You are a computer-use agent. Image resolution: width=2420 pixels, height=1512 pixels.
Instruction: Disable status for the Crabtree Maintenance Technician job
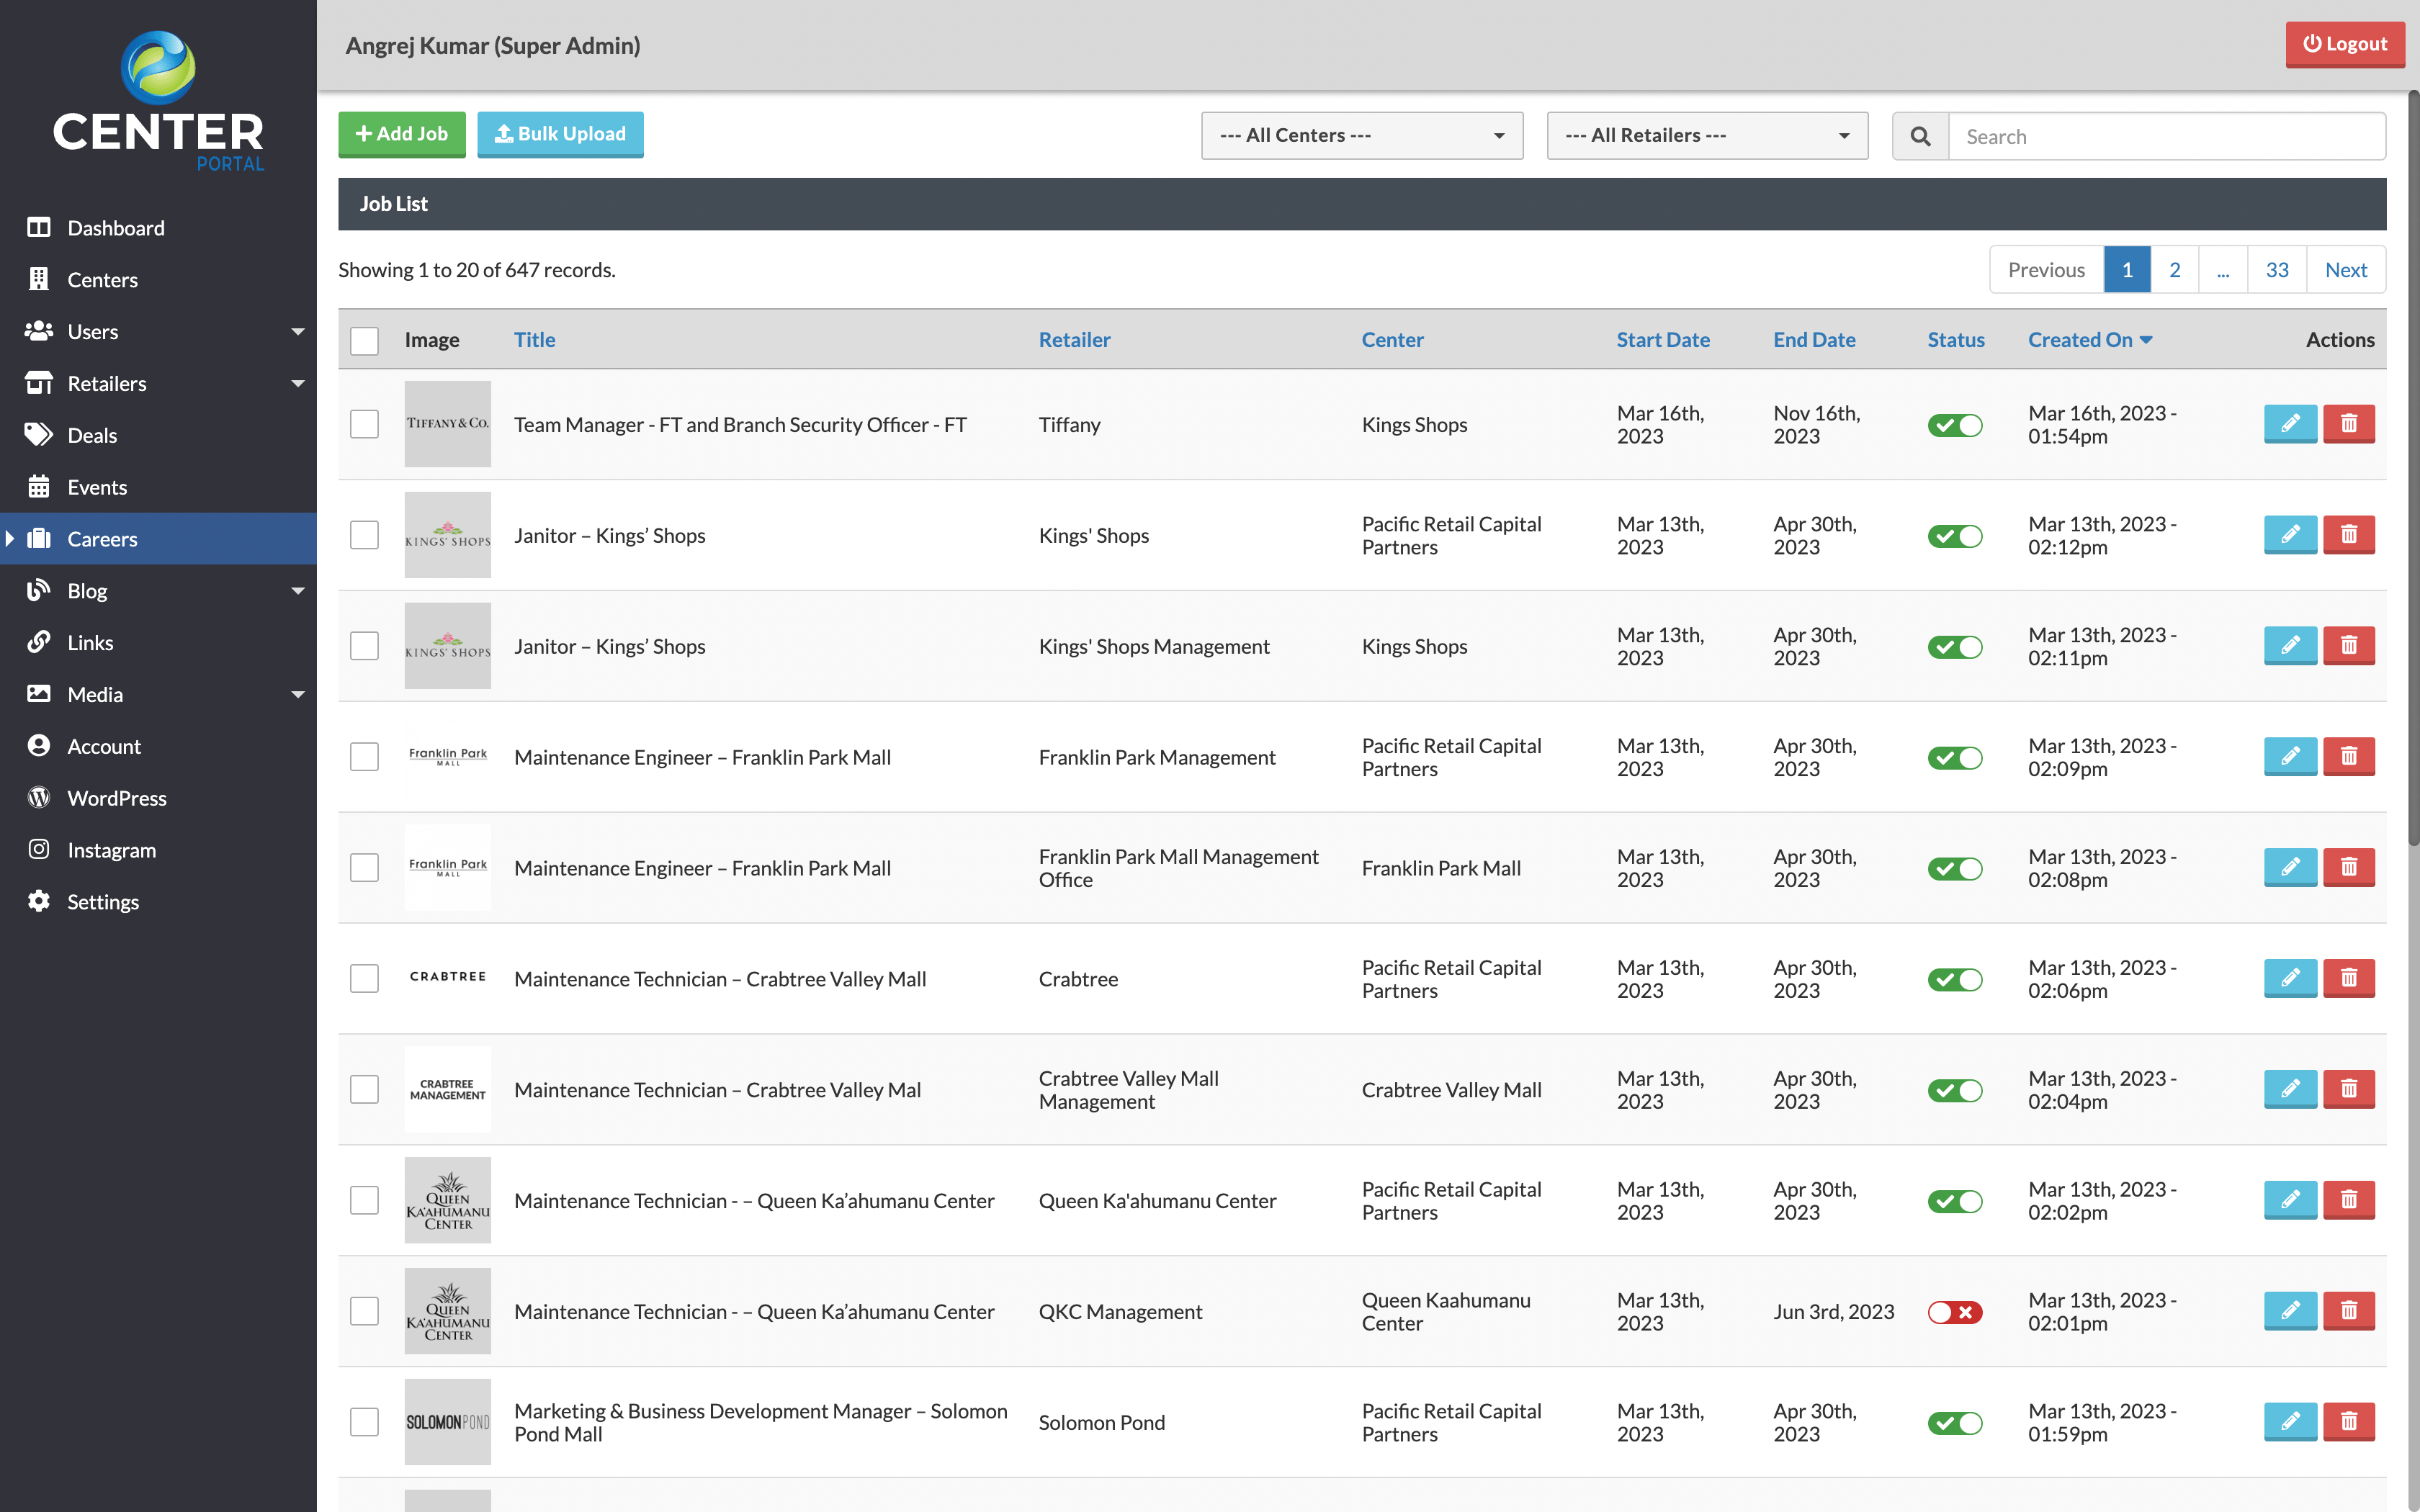(x=1956, y=979)
